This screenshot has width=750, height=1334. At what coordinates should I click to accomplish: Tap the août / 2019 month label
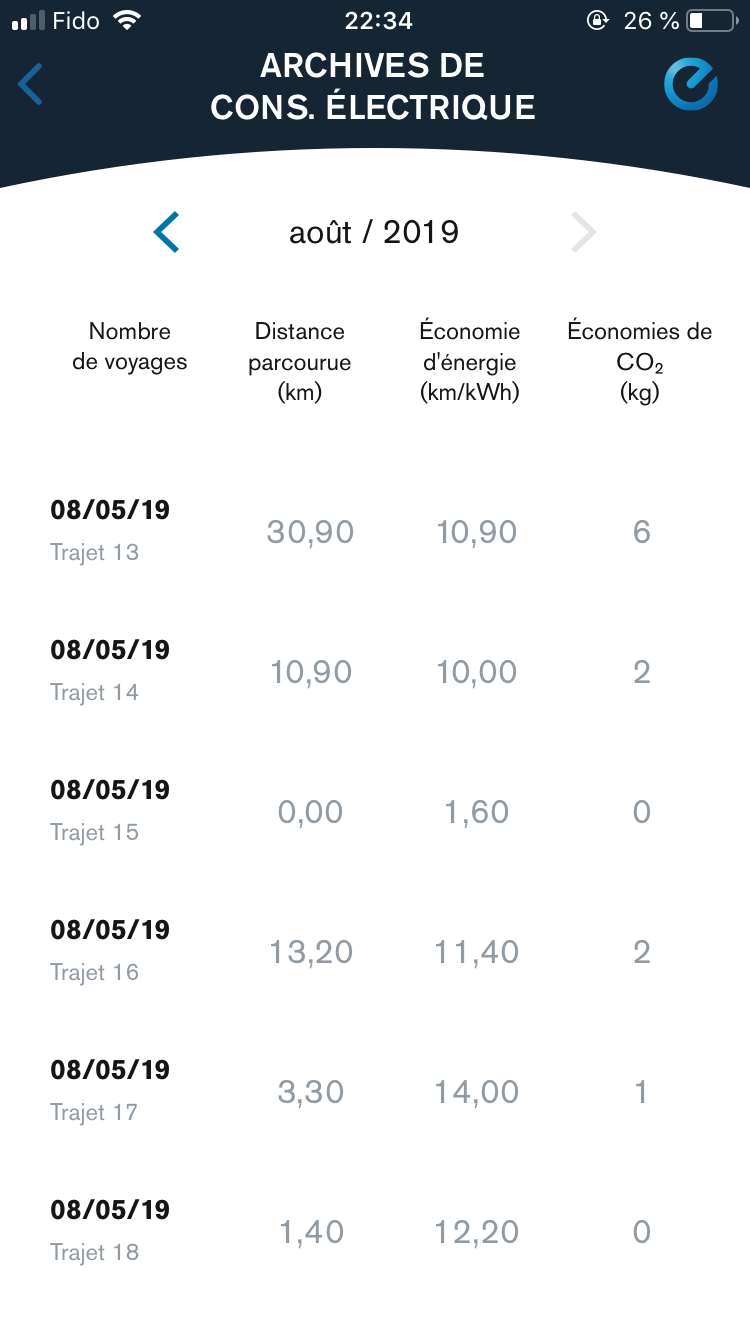click(x=374, y=232)
